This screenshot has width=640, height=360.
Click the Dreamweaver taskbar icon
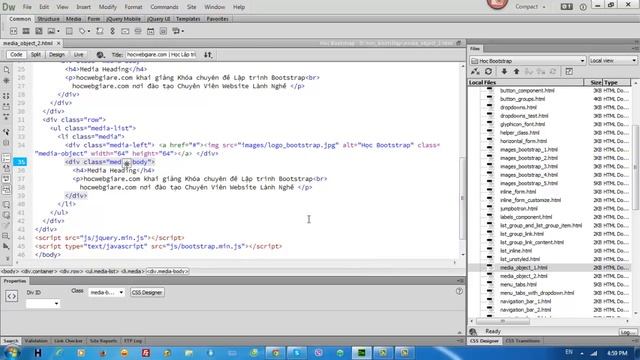tap(361, 353)
